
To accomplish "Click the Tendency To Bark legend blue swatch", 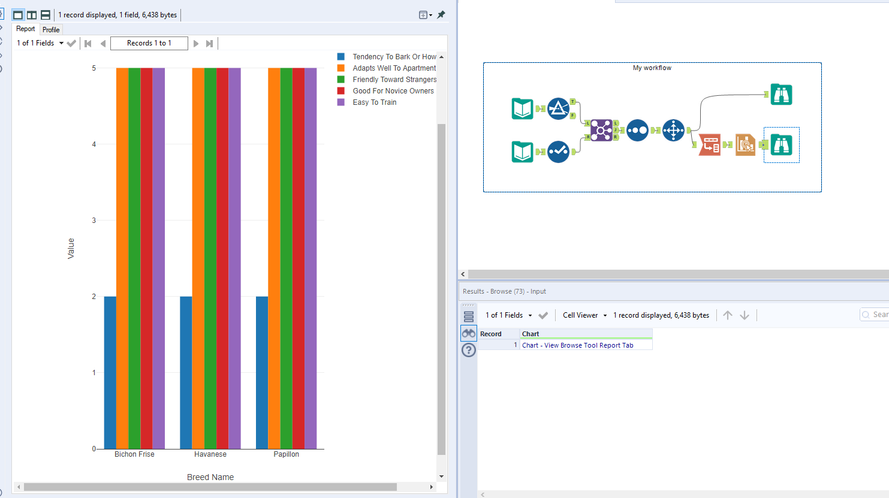I will coord(341,57).
